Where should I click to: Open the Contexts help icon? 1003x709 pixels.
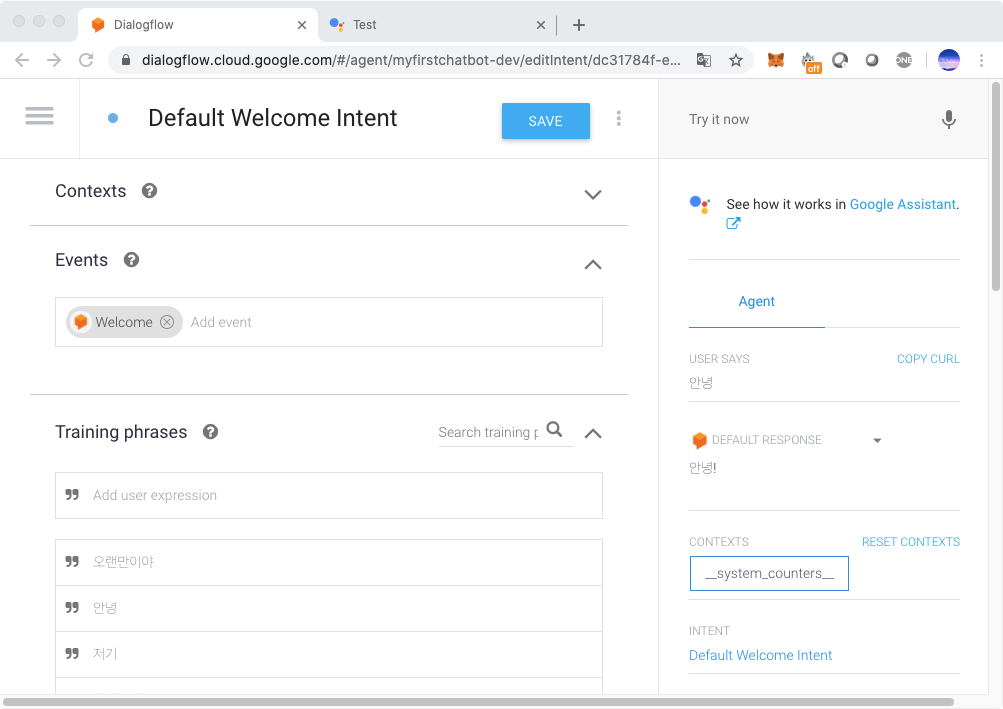[x=149, y=191]
